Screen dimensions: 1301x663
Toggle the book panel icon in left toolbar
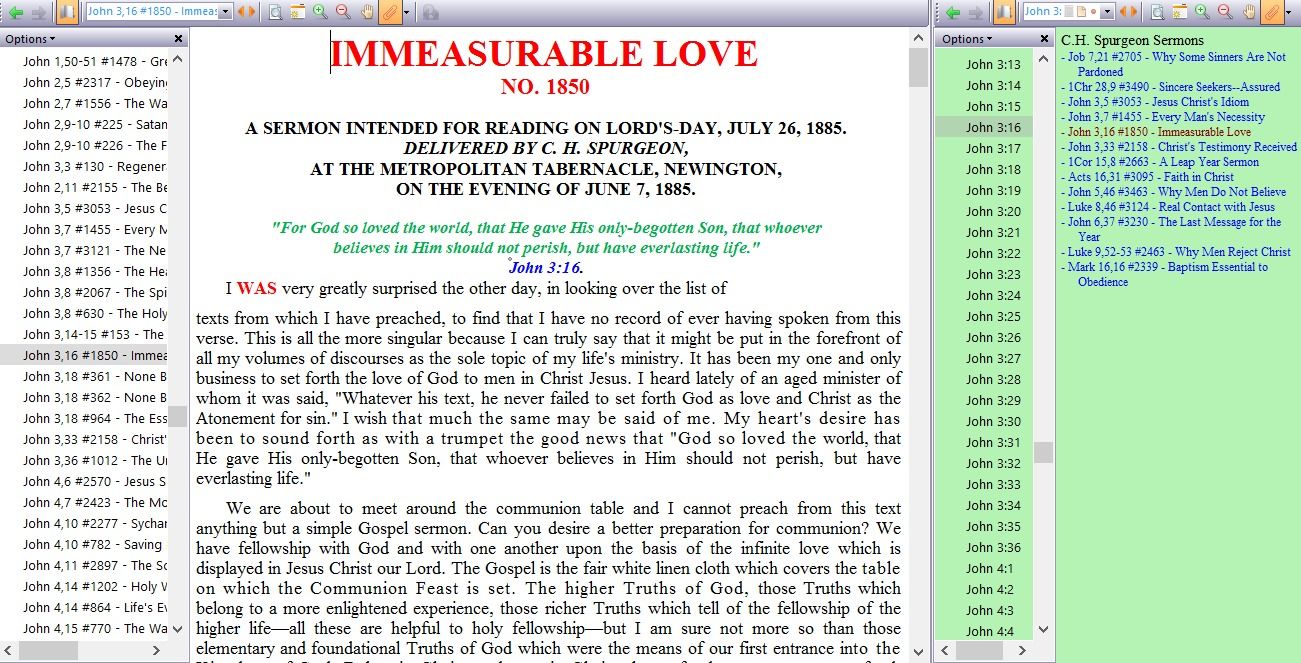[x=67, y=12]
